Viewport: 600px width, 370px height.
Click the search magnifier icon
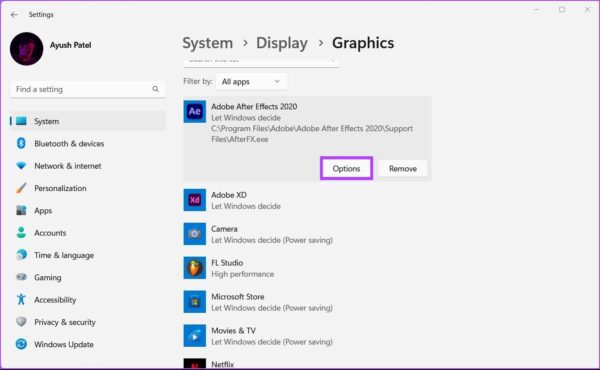click(155, 89)
